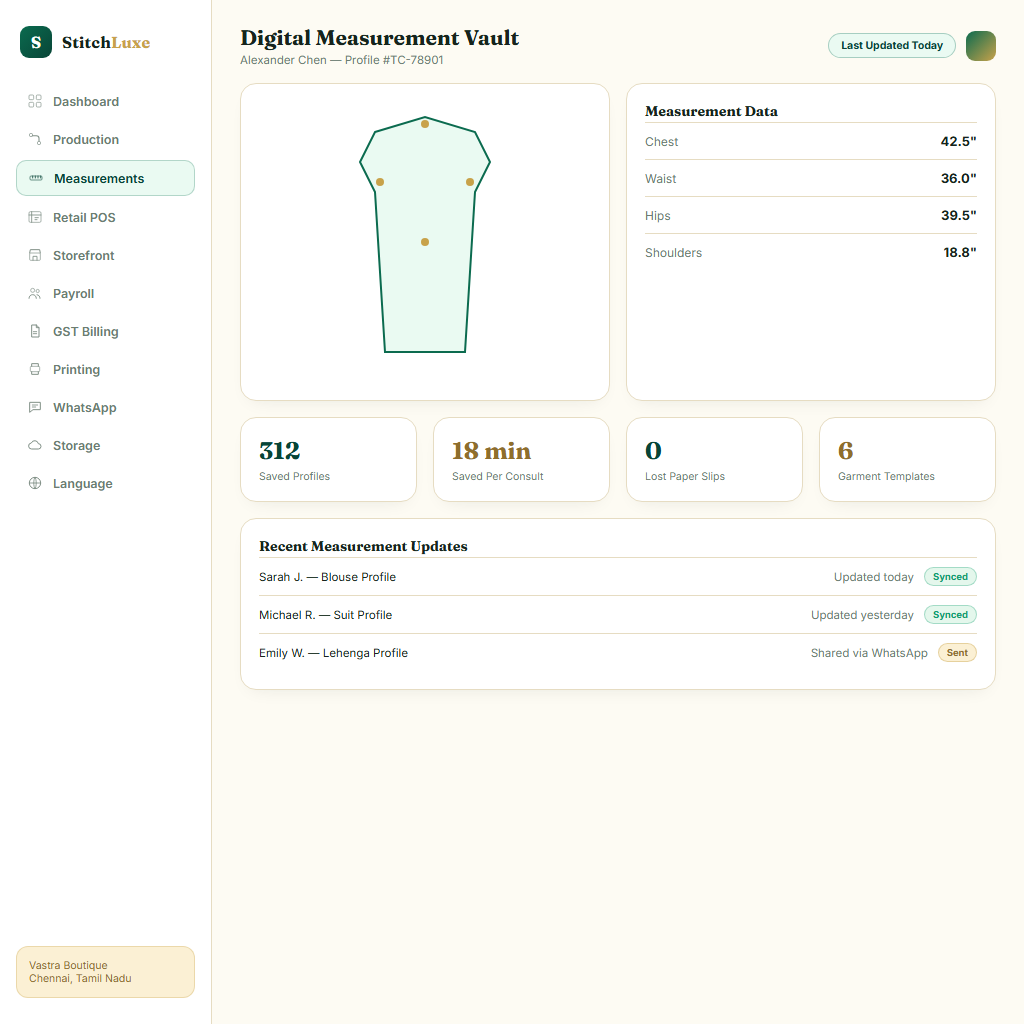The width and height of the screenshot is (1024, 1024).
Task: Open Payroll section
Action: pyautogui.click(x=106, y=293)
